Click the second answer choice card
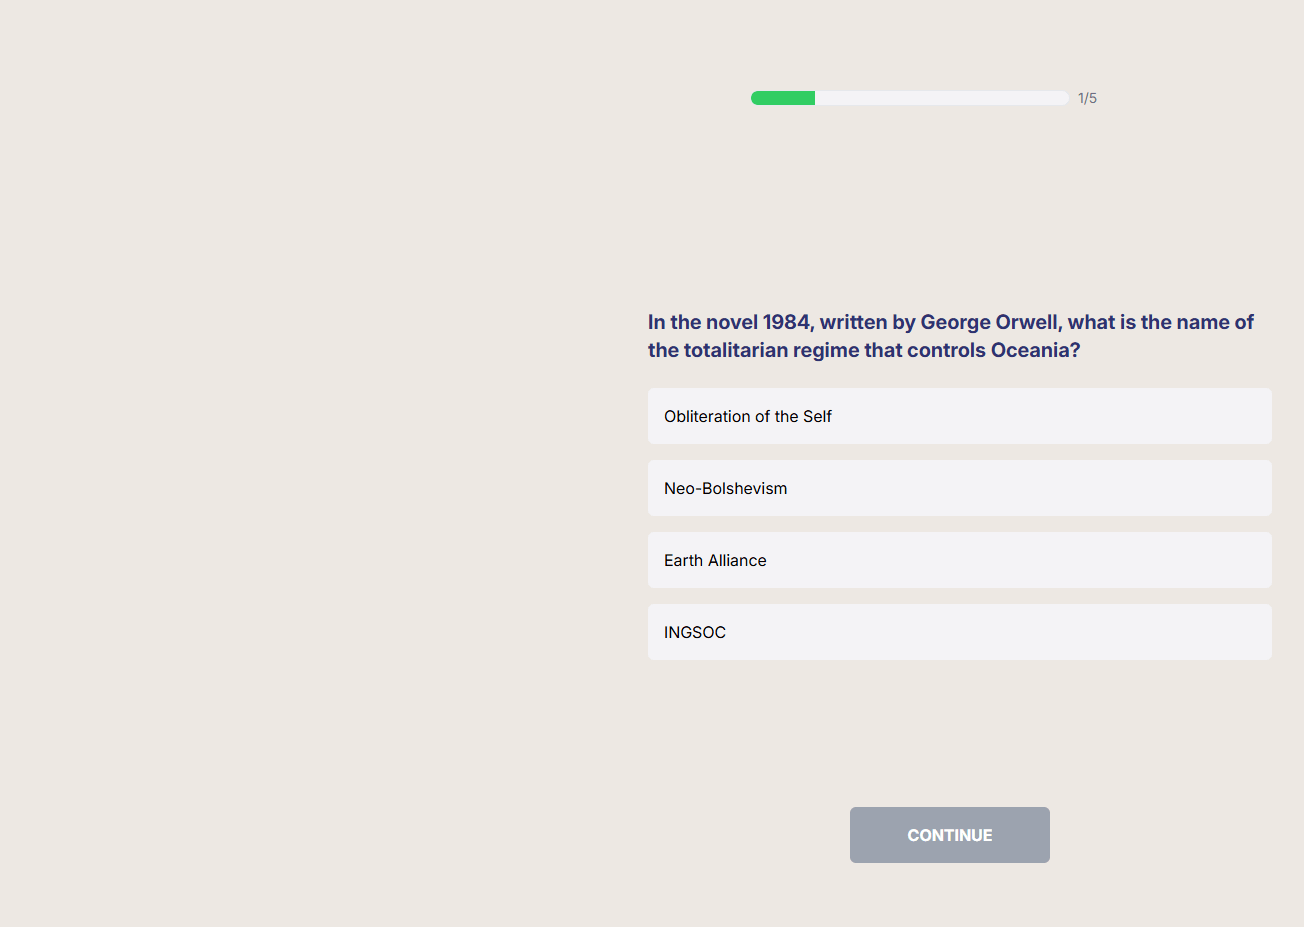The width and height of the screenshot is (1304, 927). coord(959,488)
